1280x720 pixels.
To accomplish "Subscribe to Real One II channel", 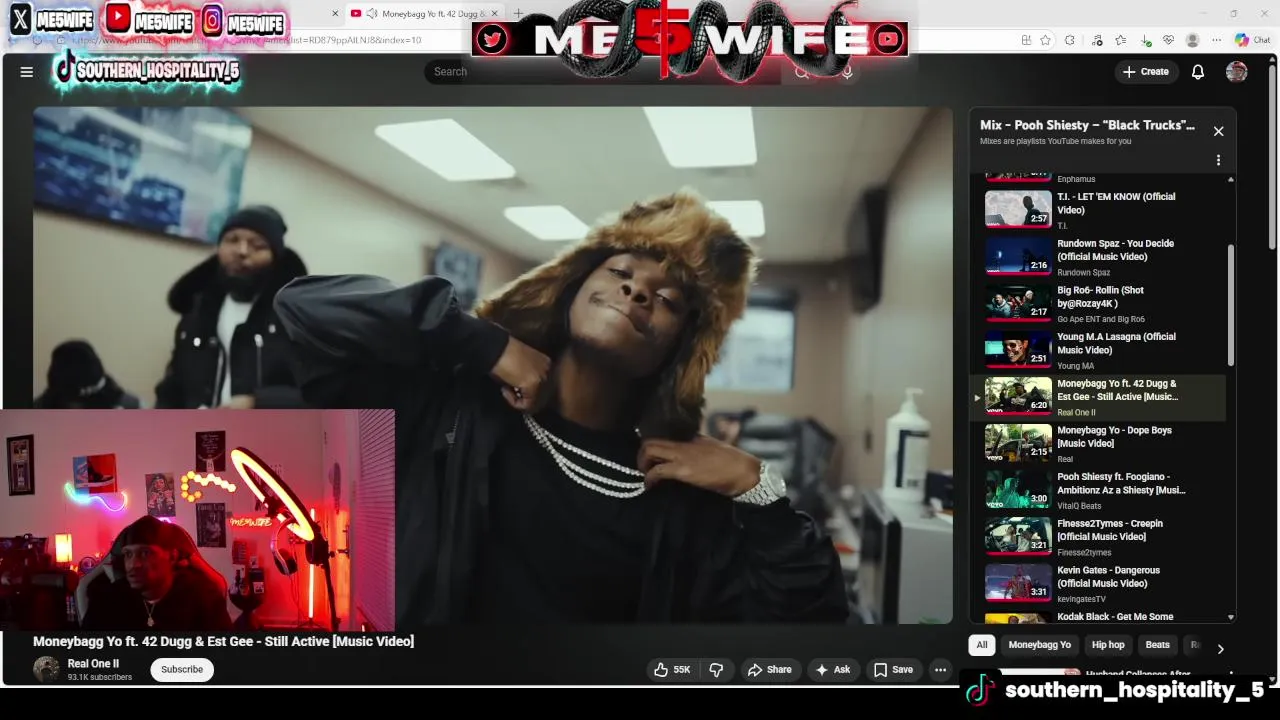I will tap(182, 669).
